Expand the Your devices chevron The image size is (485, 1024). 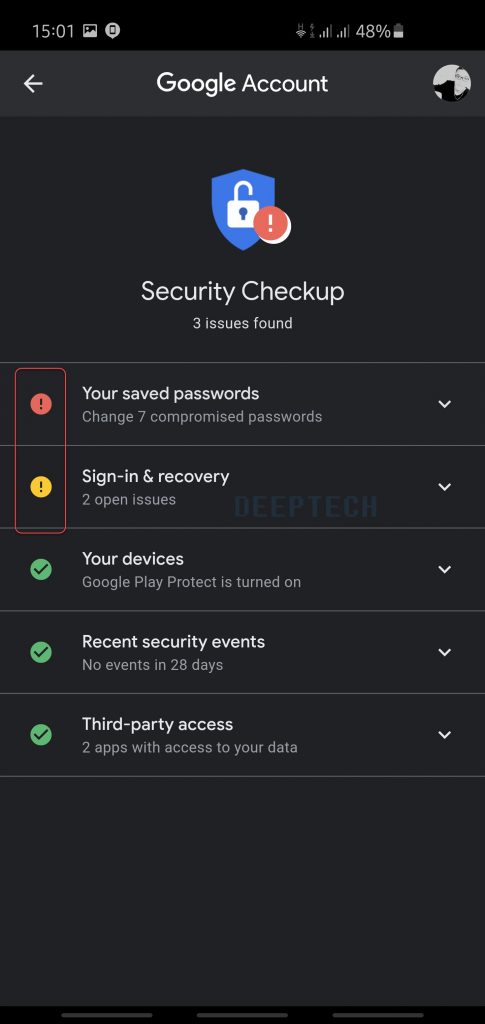445,569
